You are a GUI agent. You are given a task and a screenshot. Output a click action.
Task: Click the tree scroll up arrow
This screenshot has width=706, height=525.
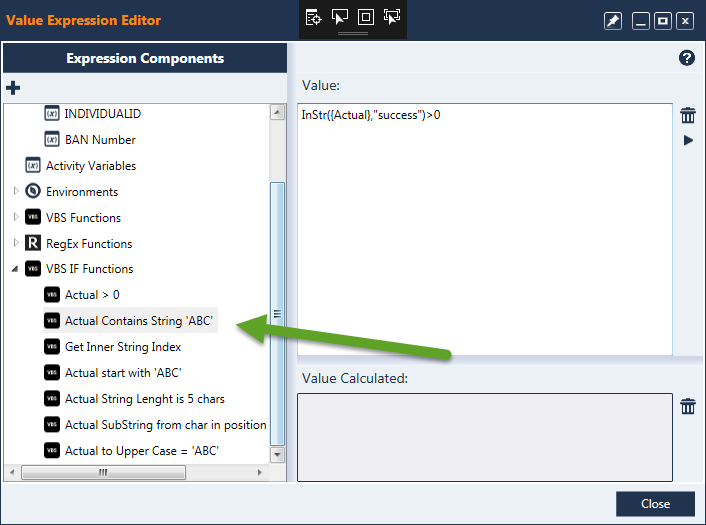click(277, 112)
